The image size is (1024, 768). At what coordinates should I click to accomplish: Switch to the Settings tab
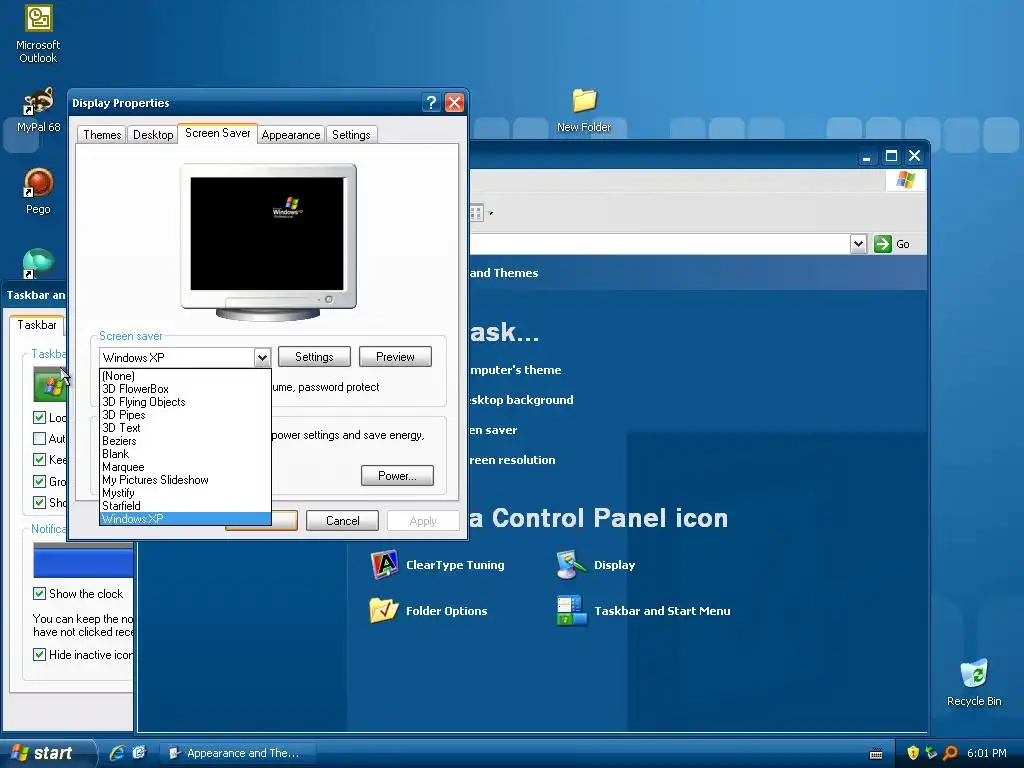351,135
